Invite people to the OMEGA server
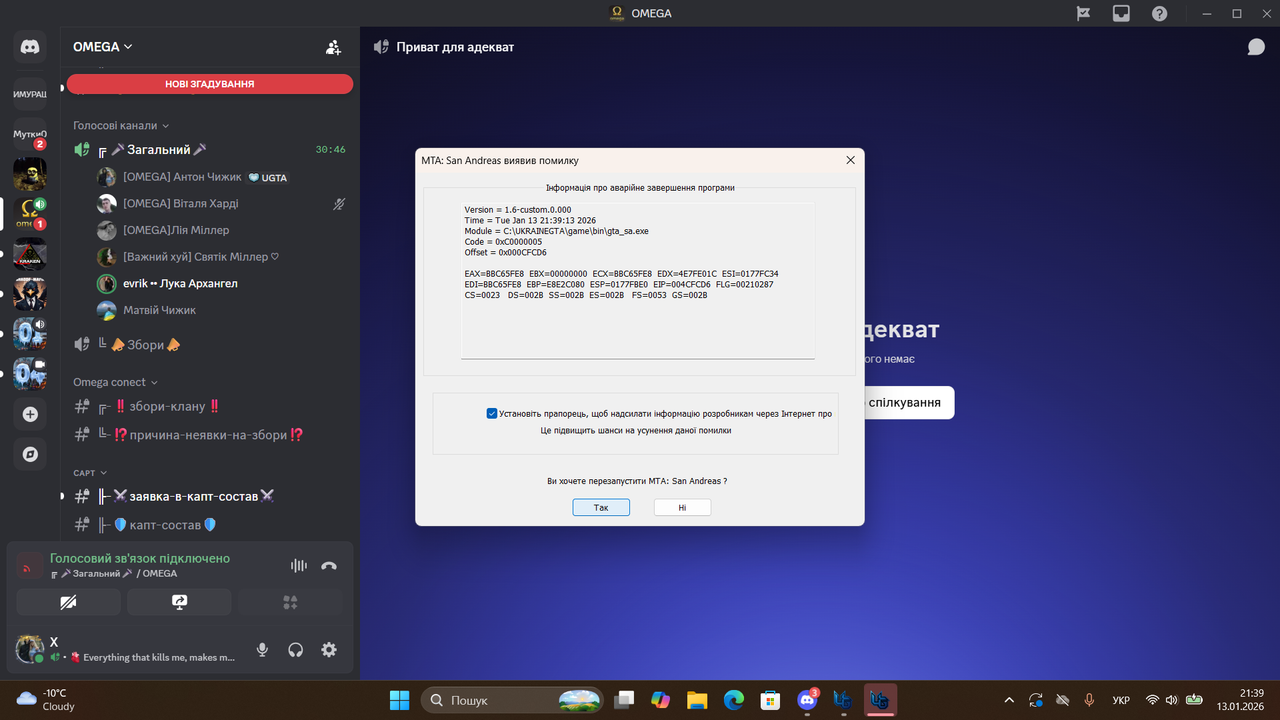The image size is (1280, 720). 333,47
